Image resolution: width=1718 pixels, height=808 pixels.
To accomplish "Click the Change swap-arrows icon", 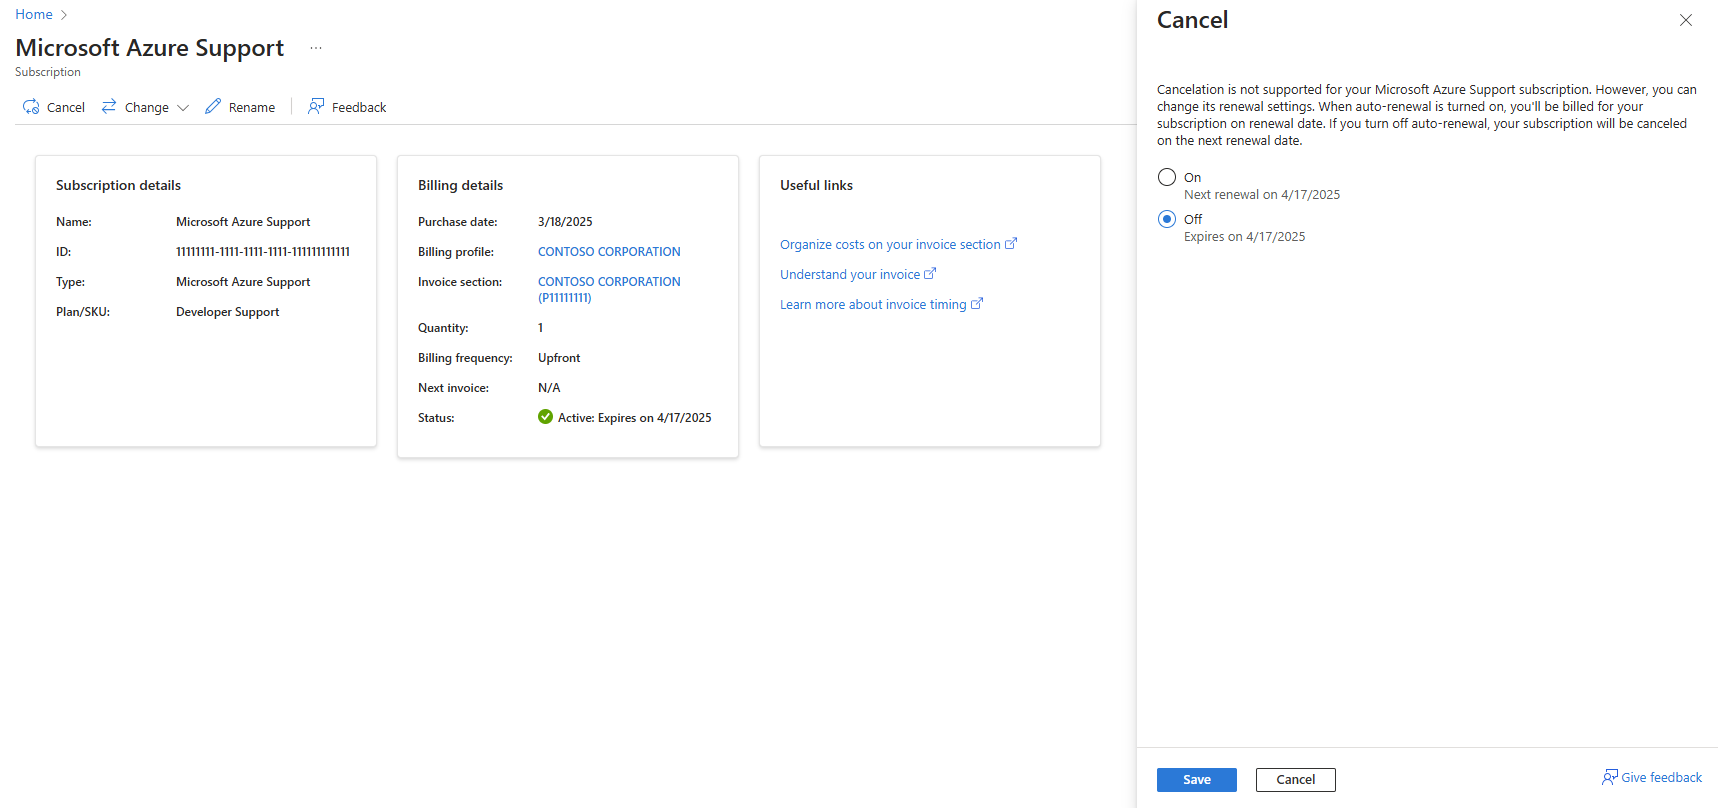I will (x=109, y=106).
